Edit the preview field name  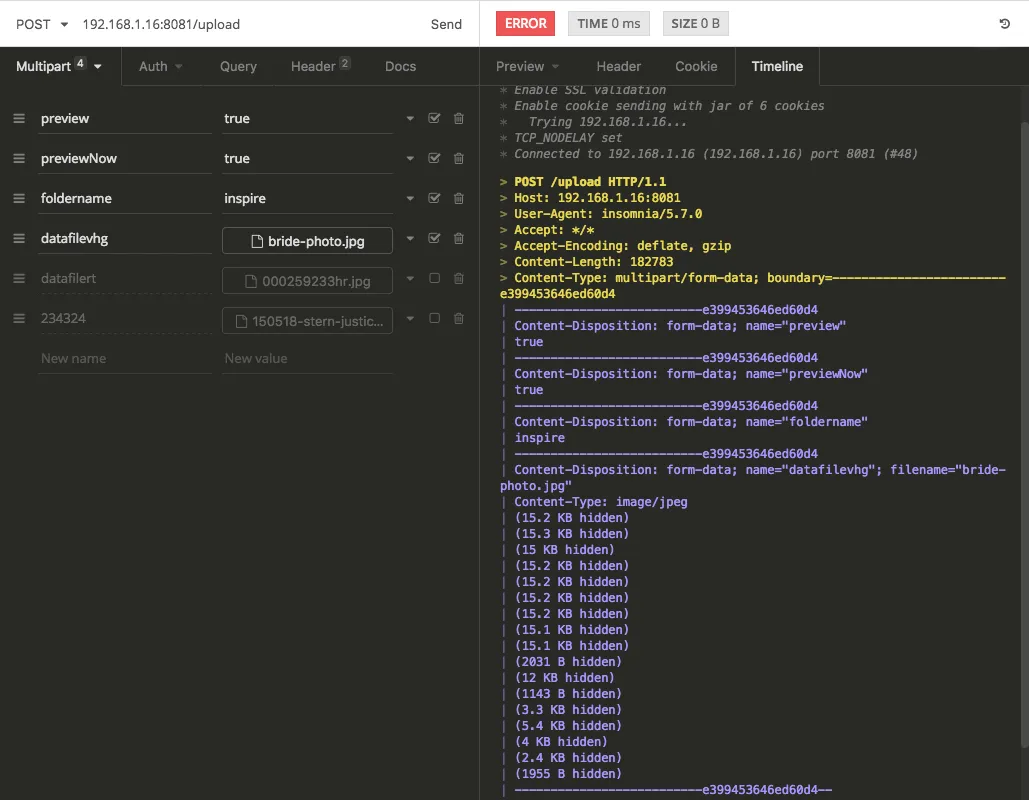click(x=125, y=119)
